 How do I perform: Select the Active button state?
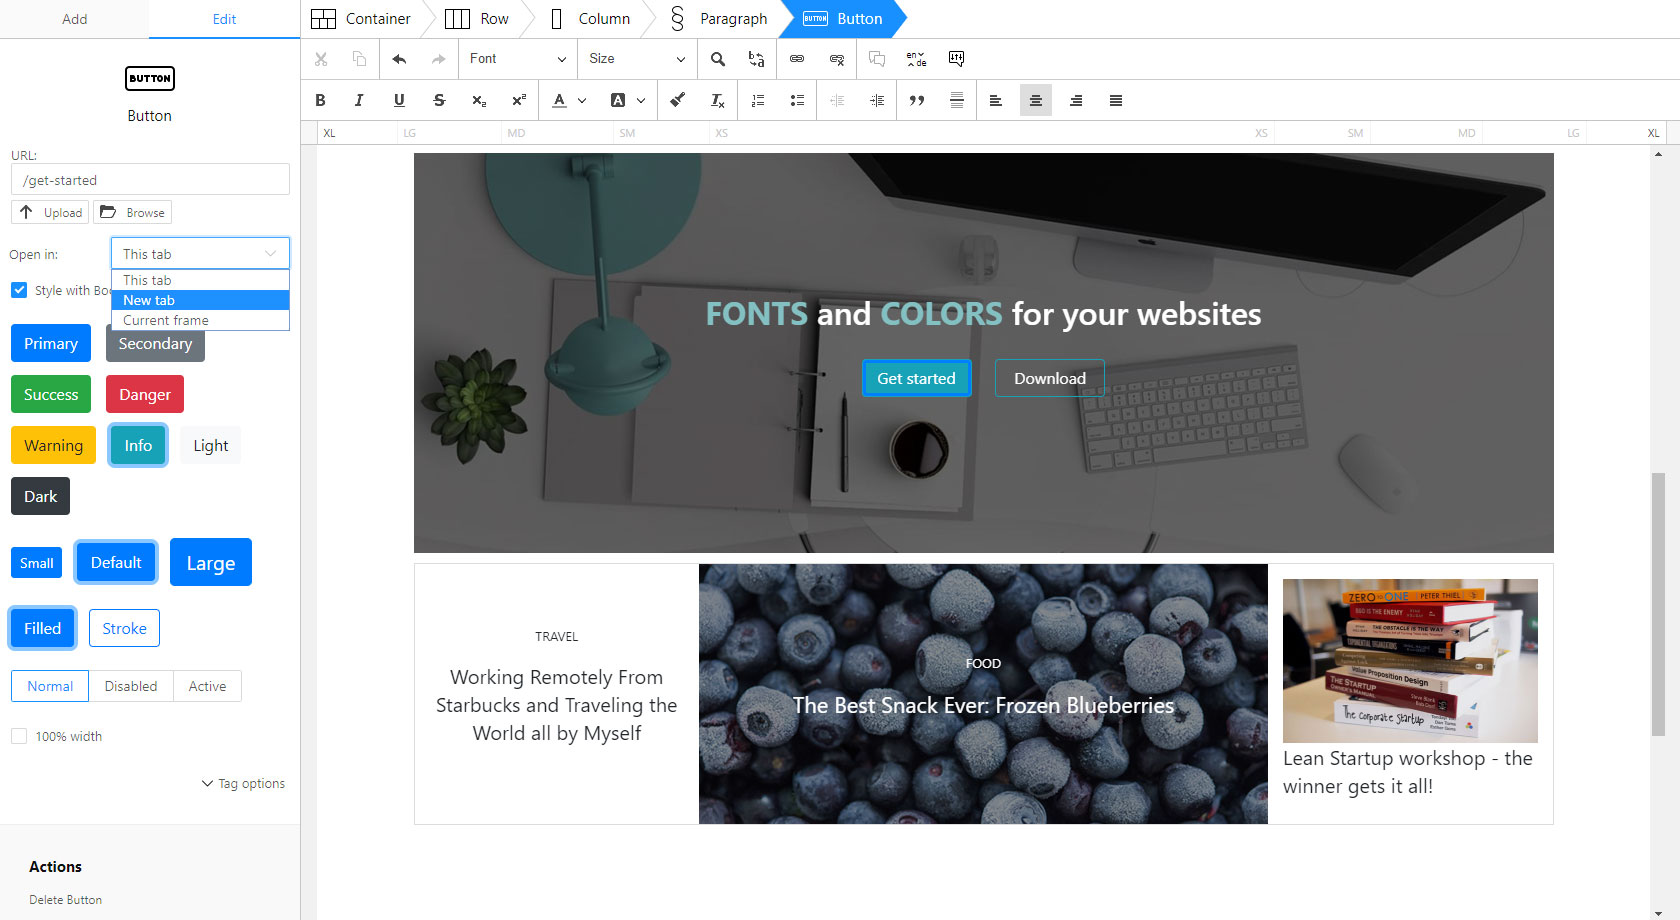pyautogui.click(x=207, y=686)
